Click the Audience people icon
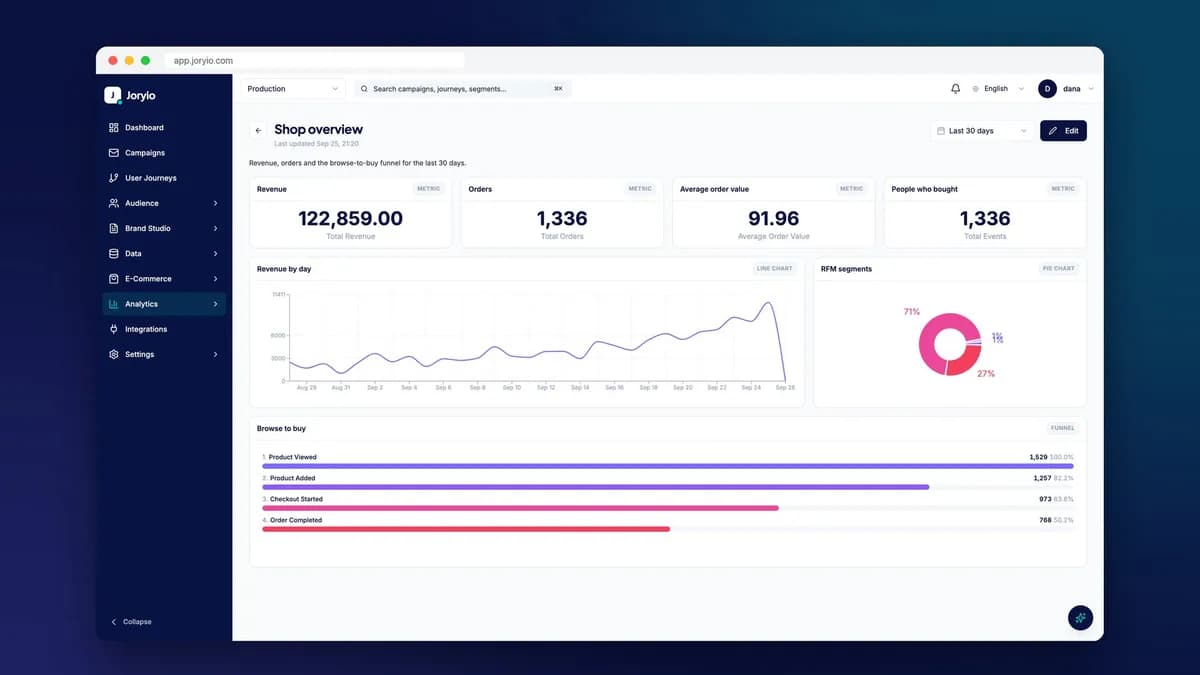Image resolution: width=1200 pixels, height=675 pixels. (x=114, y=203)
